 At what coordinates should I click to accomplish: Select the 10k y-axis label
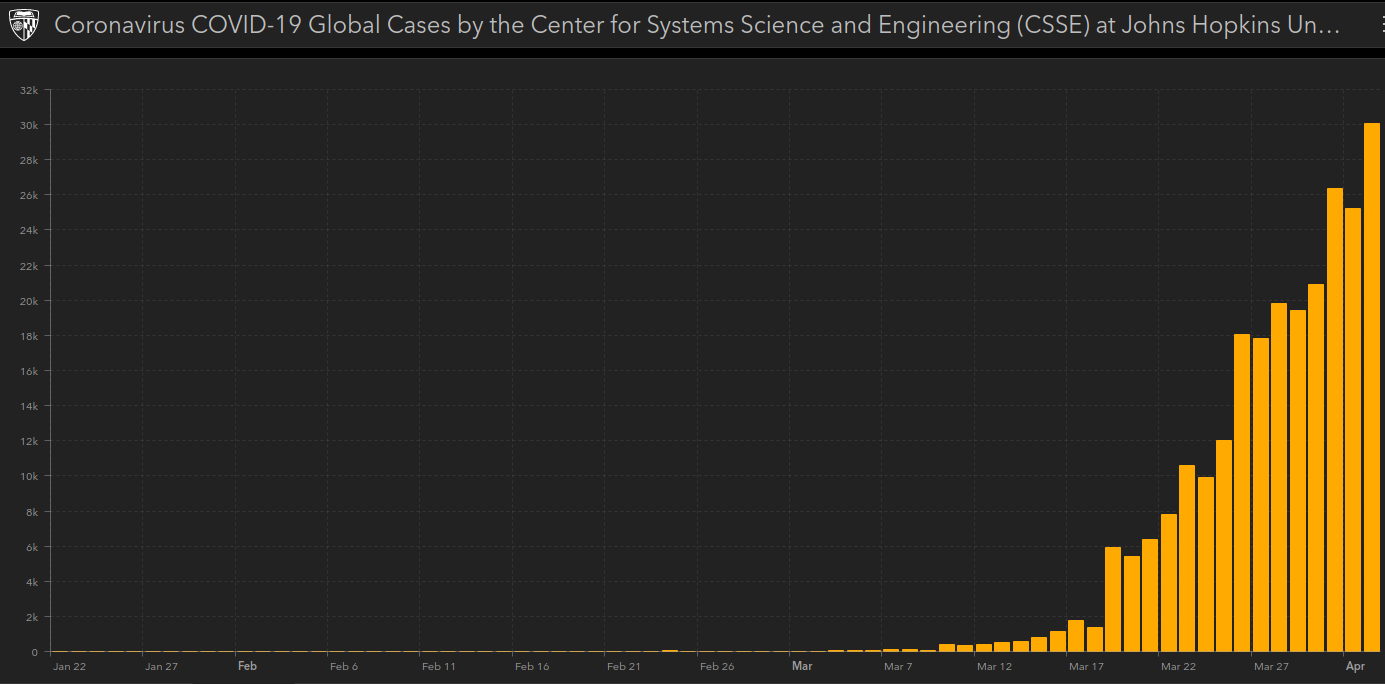(x=29, y=476)
